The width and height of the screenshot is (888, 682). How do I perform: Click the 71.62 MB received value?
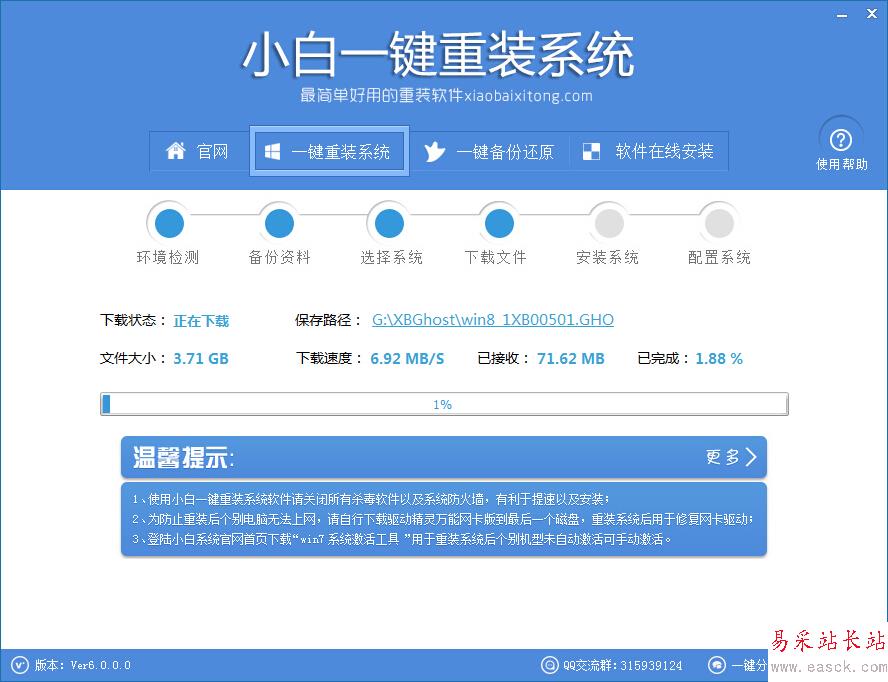click(571, 359)
